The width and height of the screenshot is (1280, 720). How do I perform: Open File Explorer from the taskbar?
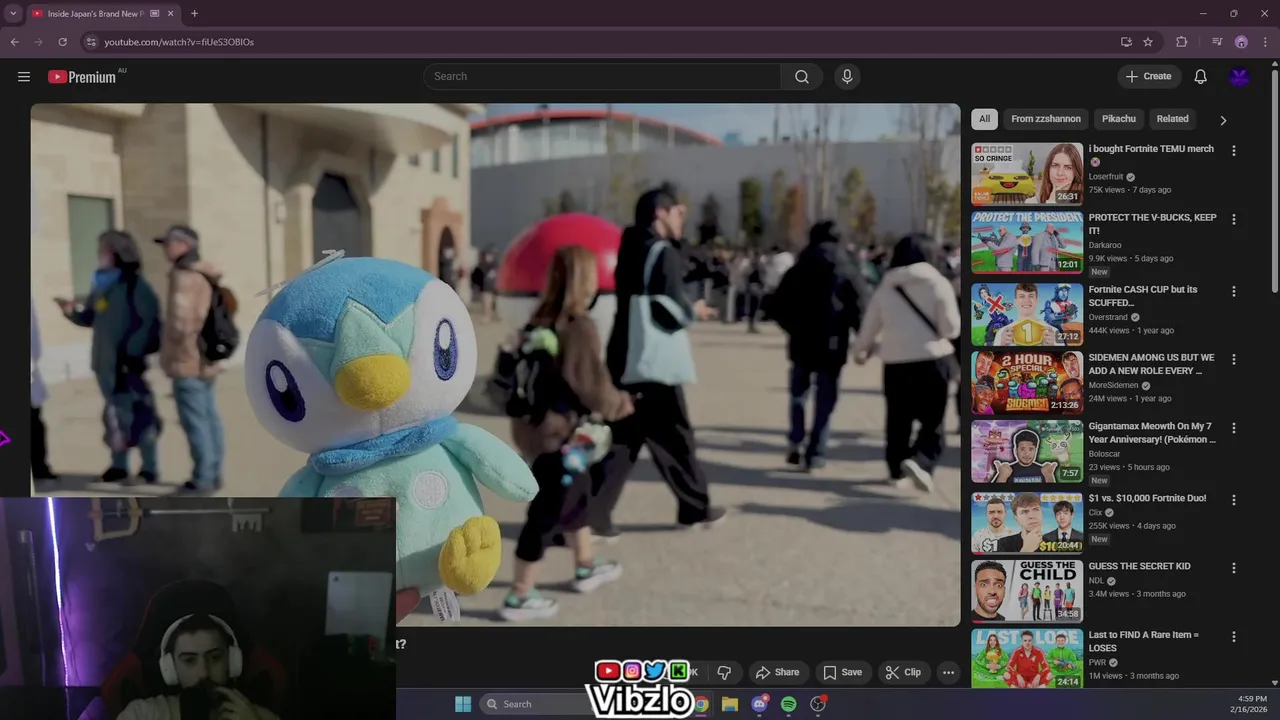[730, 704]
